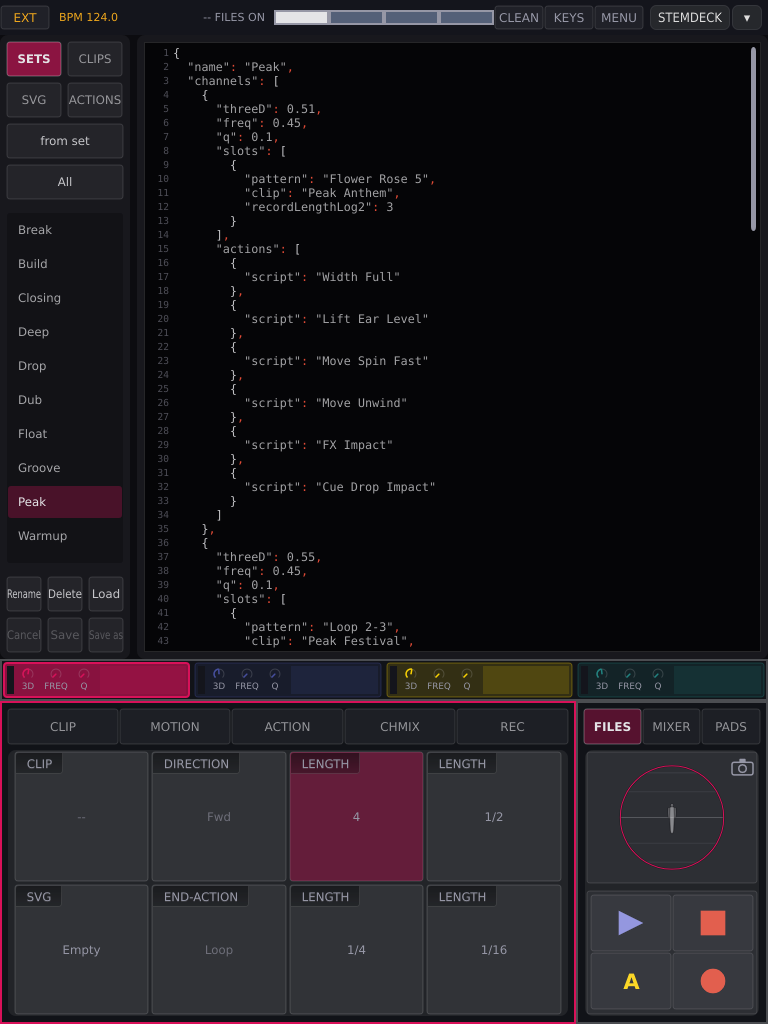The image size is (768, 1024).
Task: Click the Rename button
Action: [x=24, y=594]
